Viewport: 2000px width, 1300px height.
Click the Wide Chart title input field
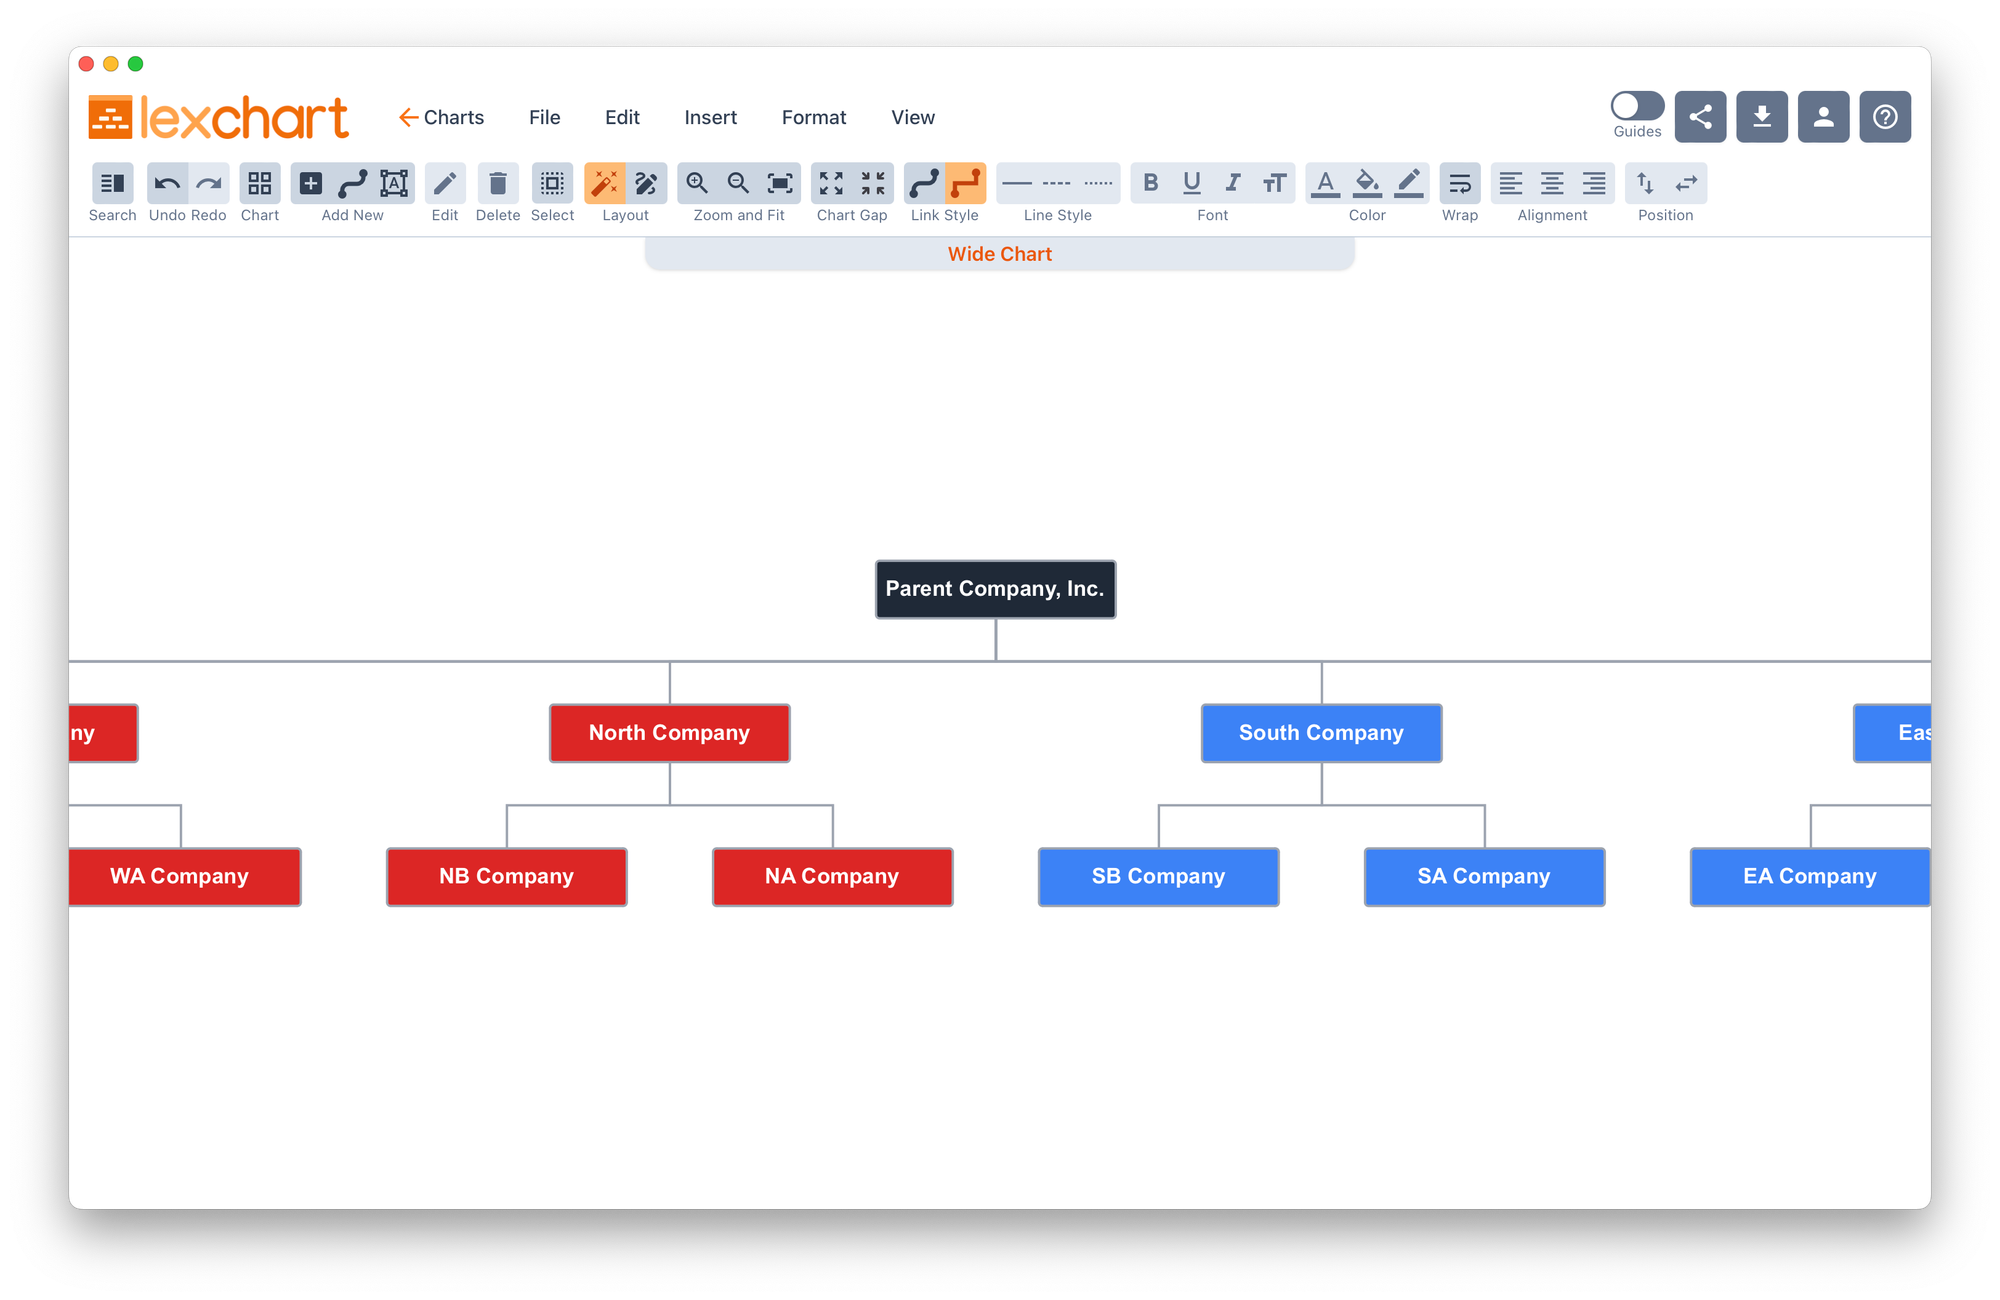click(1000, 254)
